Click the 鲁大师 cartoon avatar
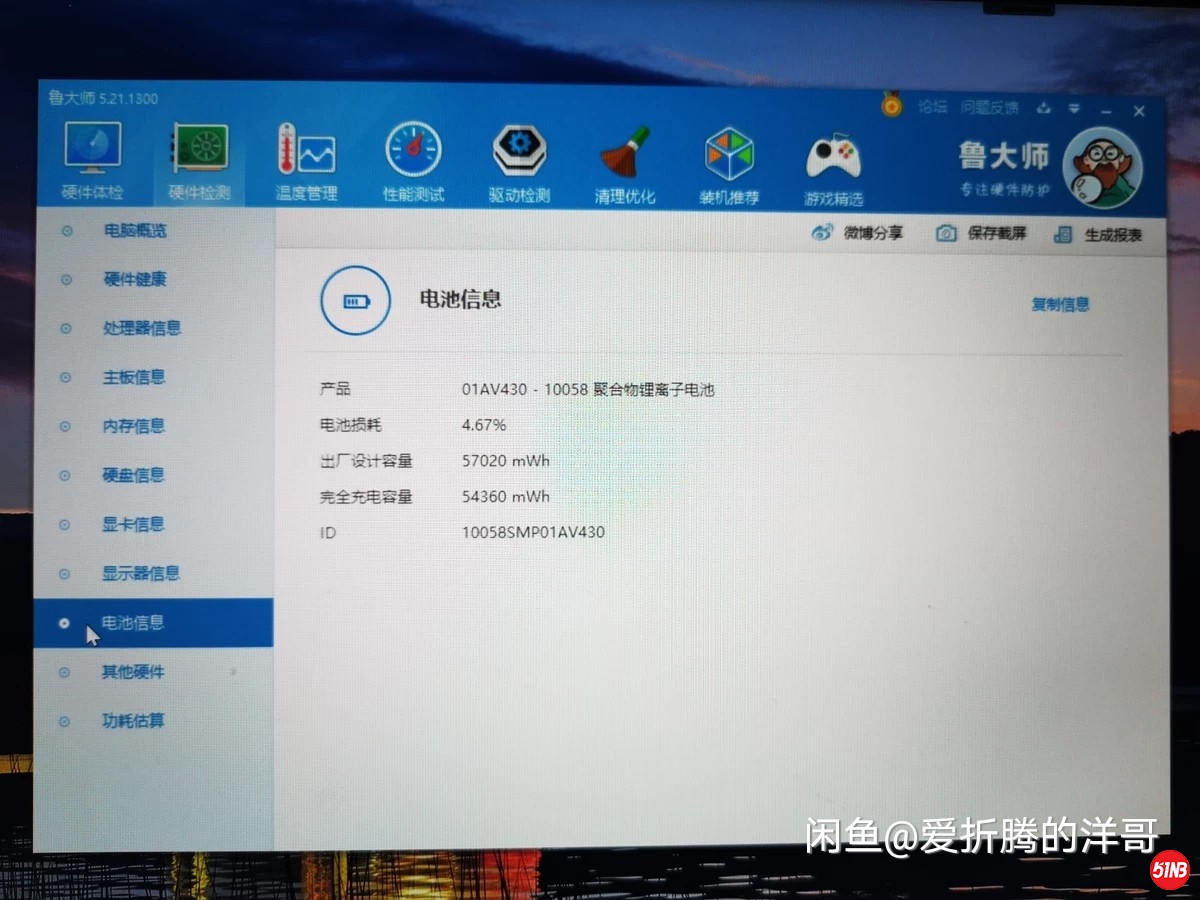 1101,168
